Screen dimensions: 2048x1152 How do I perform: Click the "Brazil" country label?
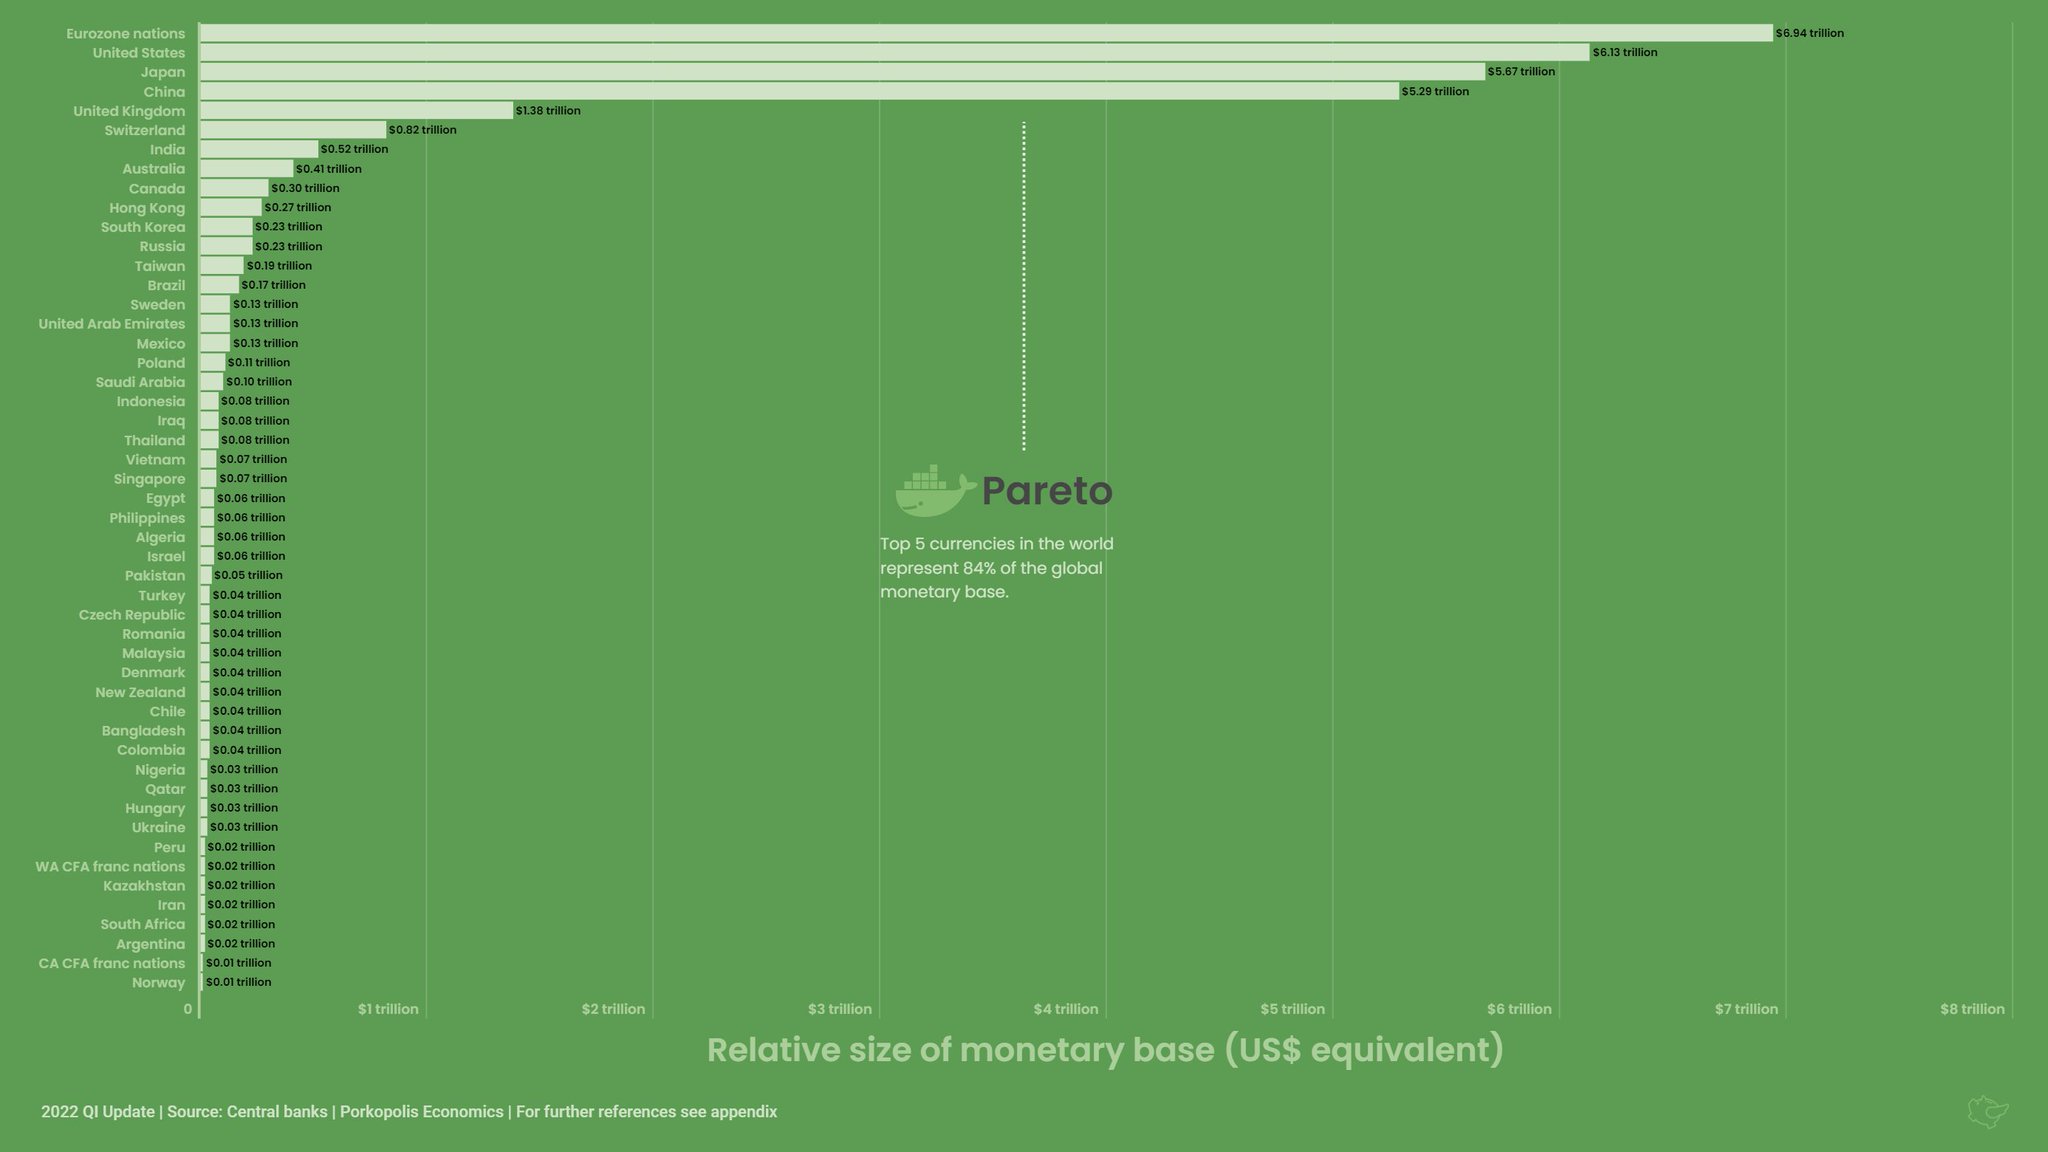[x=166, y=286]
